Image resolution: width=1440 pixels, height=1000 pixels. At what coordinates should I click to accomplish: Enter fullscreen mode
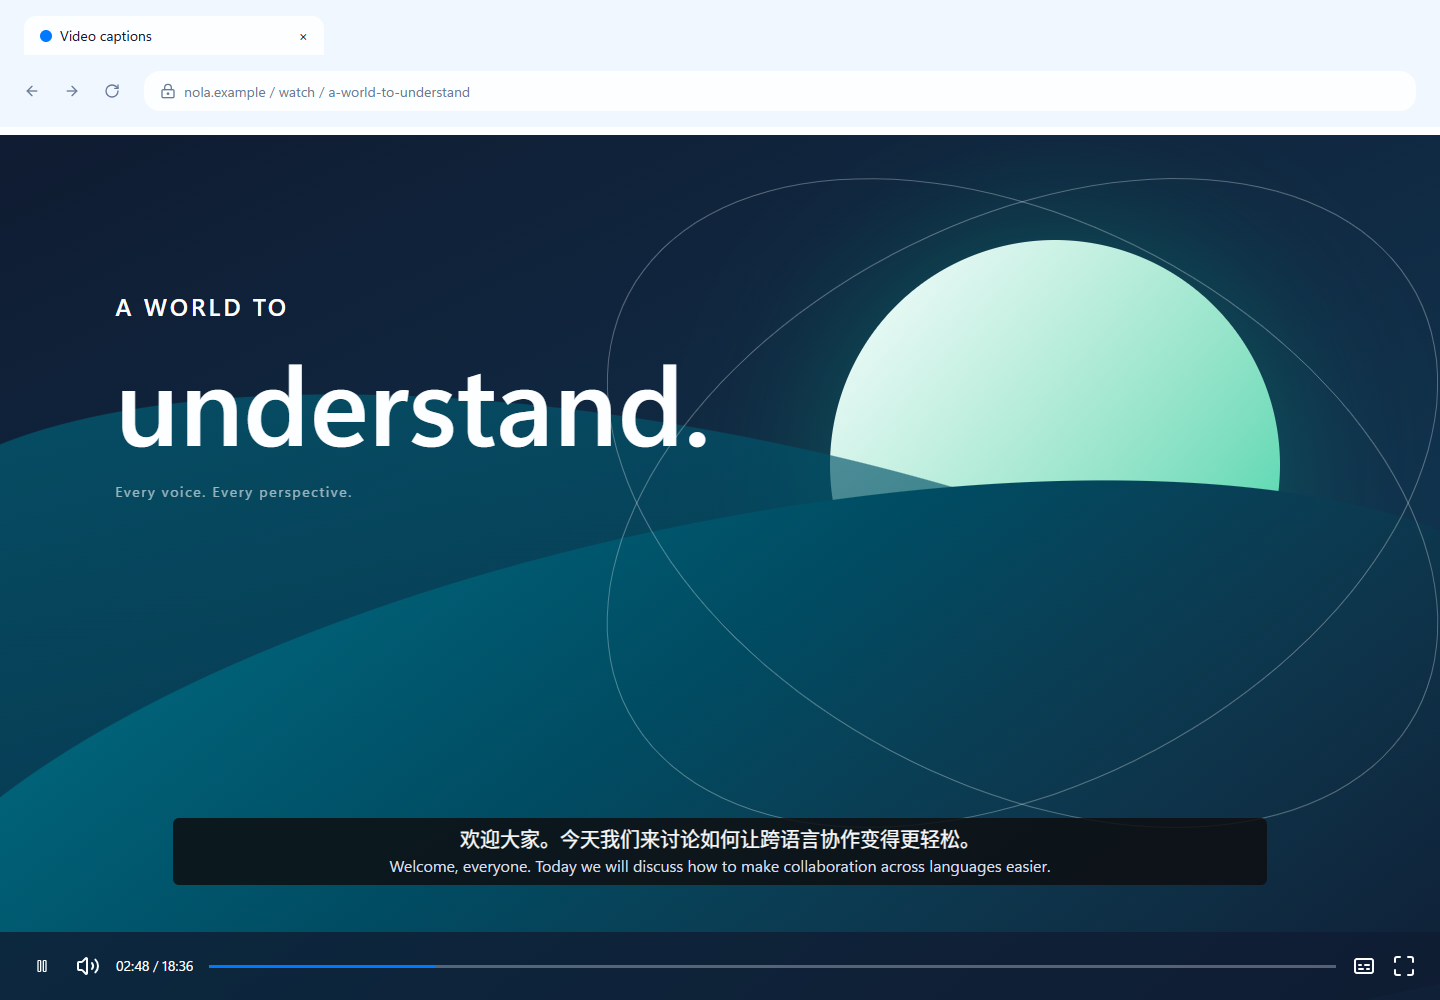[1404, 966]
